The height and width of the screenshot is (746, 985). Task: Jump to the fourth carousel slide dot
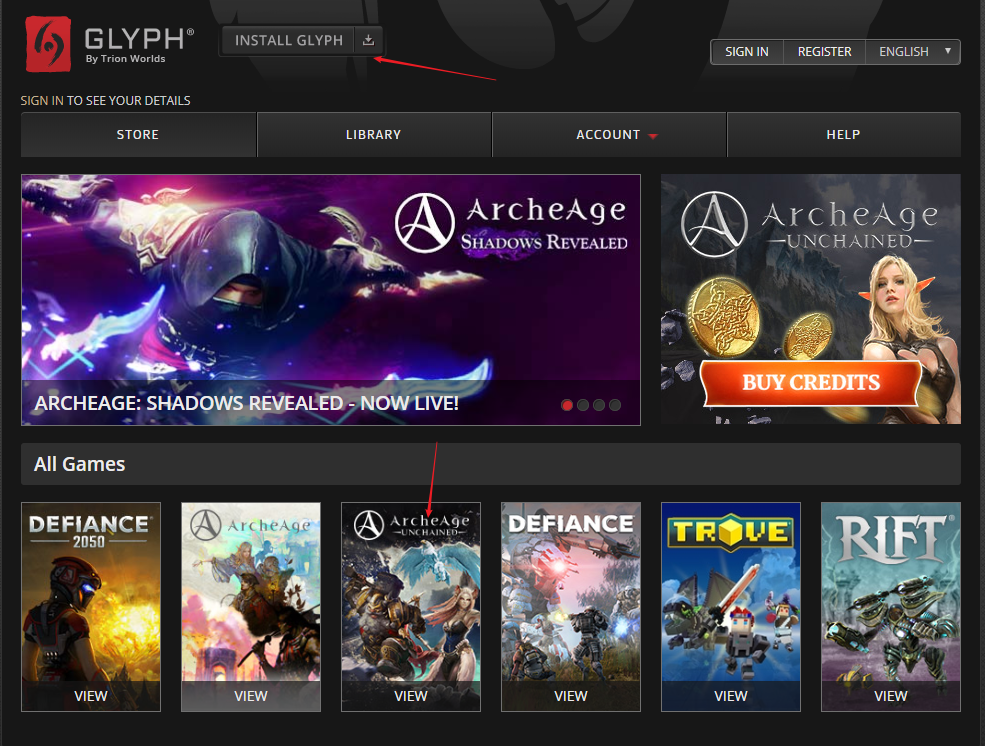click(x=615, y=405)
